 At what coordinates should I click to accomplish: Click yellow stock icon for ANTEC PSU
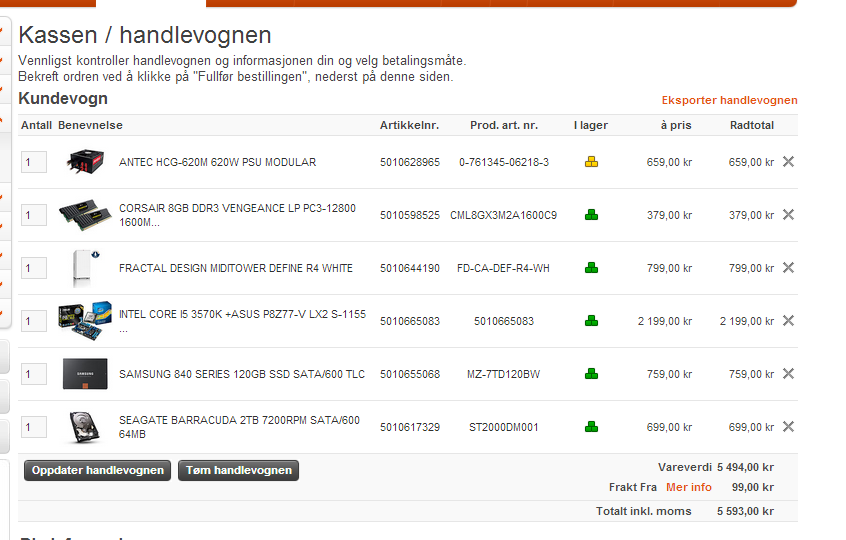tap(591, 161)
